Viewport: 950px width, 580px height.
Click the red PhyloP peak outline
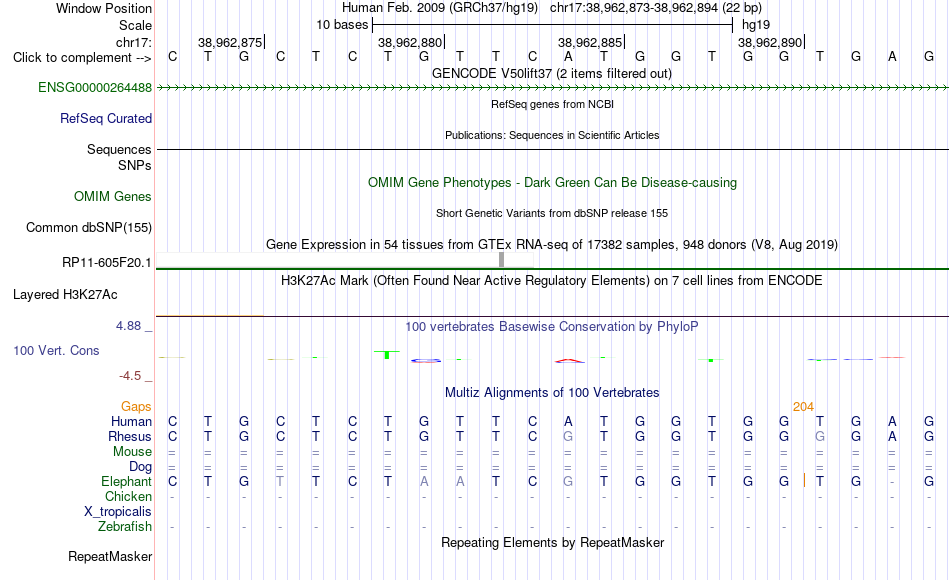pos(570,361)
